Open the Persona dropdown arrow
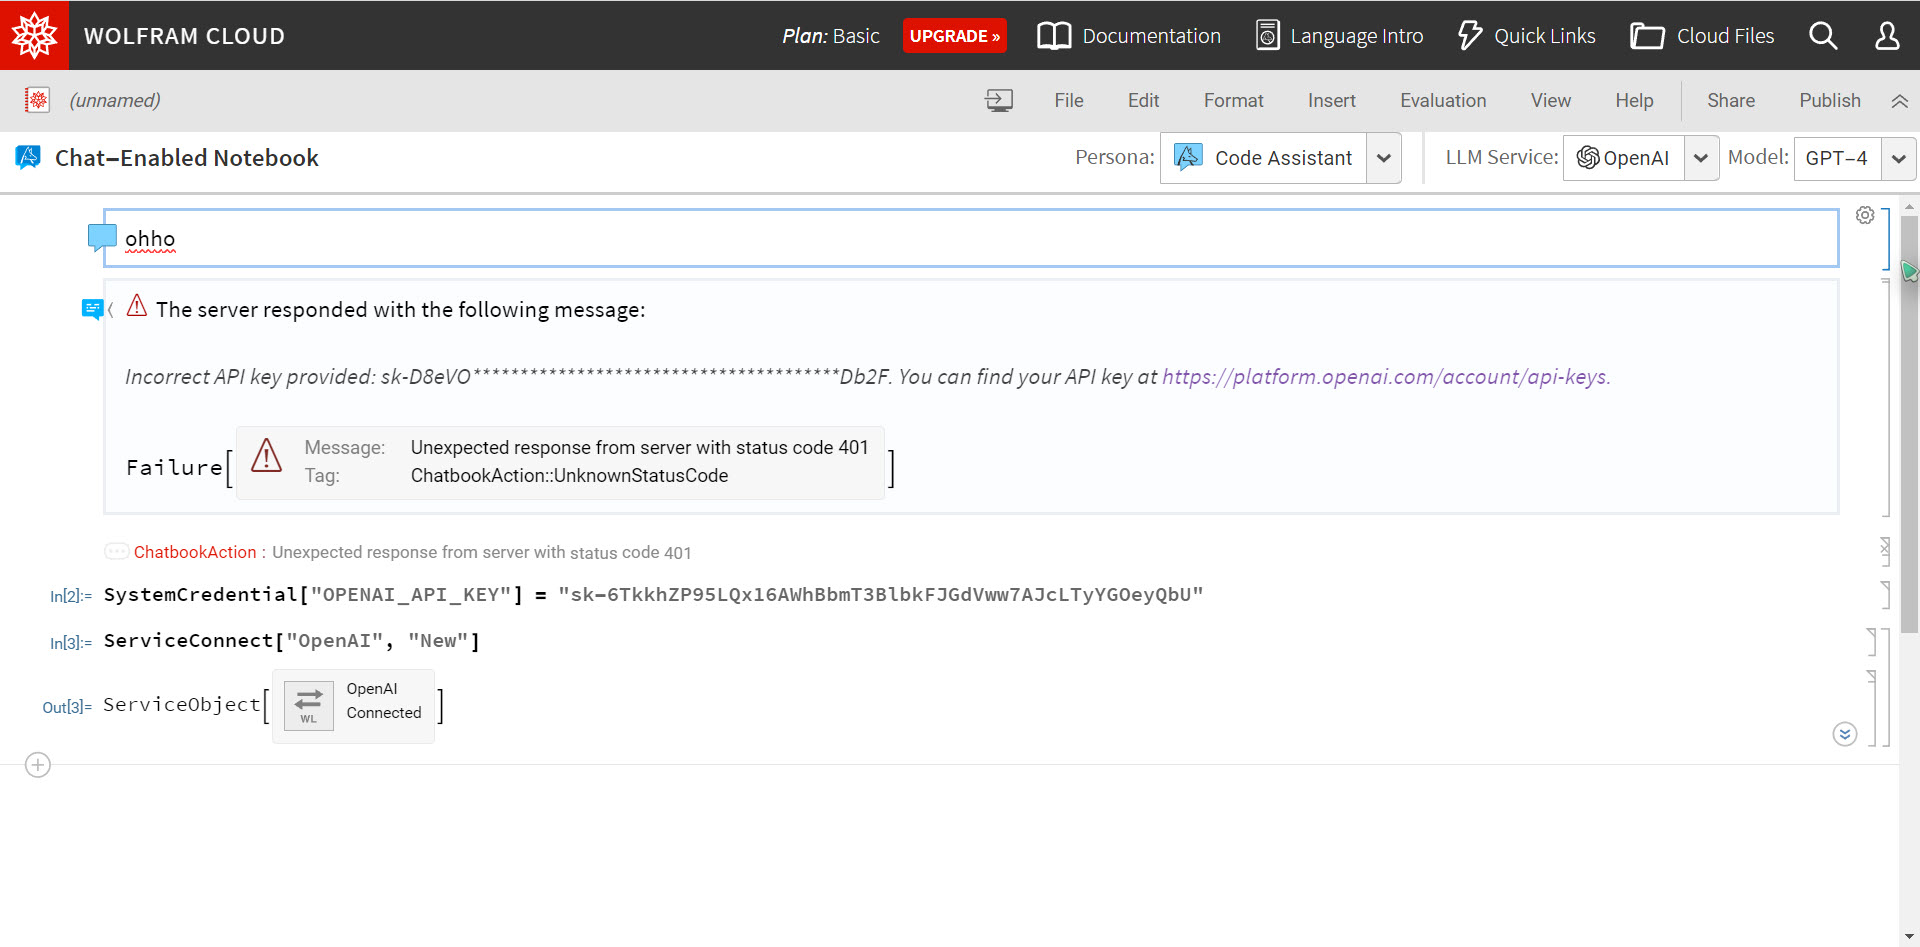The width and height of the screenshot is (1920, 947). click(x=1384, y=158)
